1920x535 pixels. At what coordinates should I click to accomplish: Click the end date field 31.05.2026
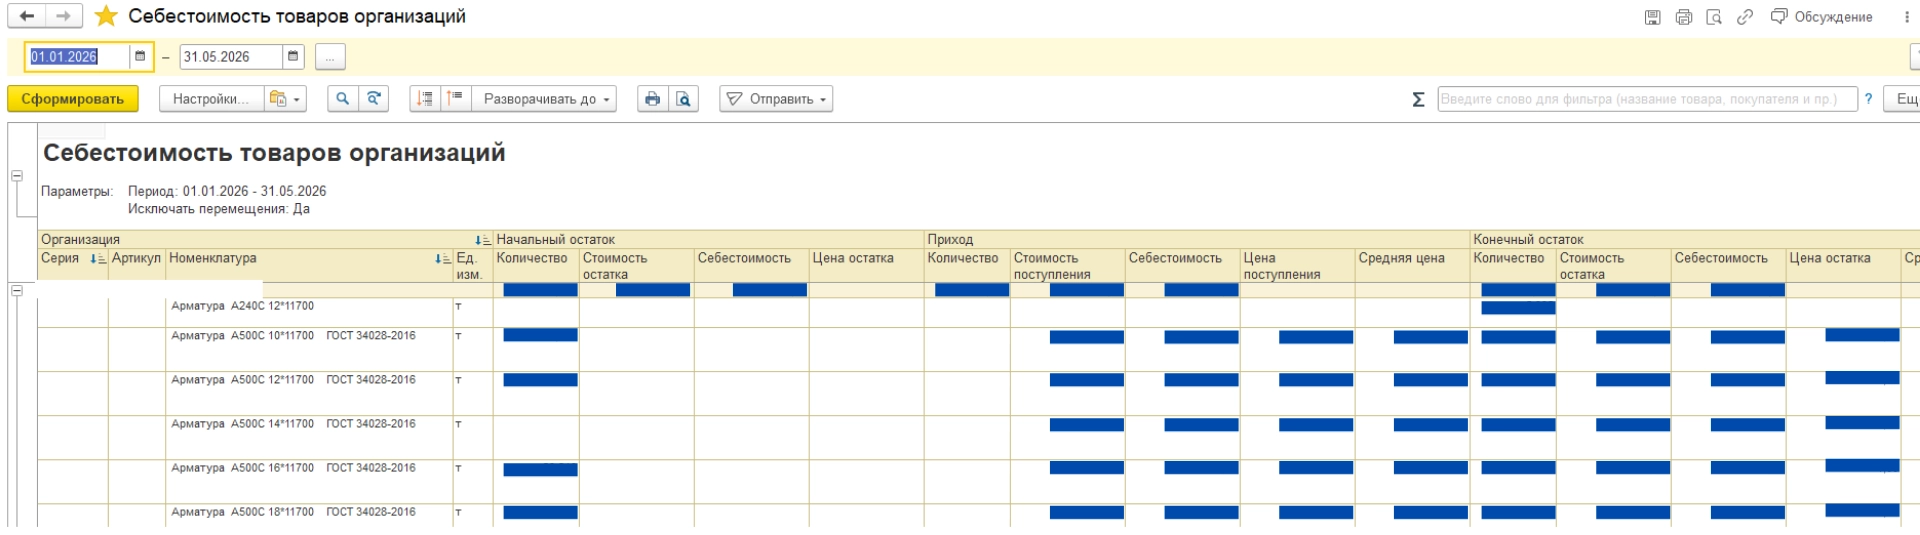[231, 57]
